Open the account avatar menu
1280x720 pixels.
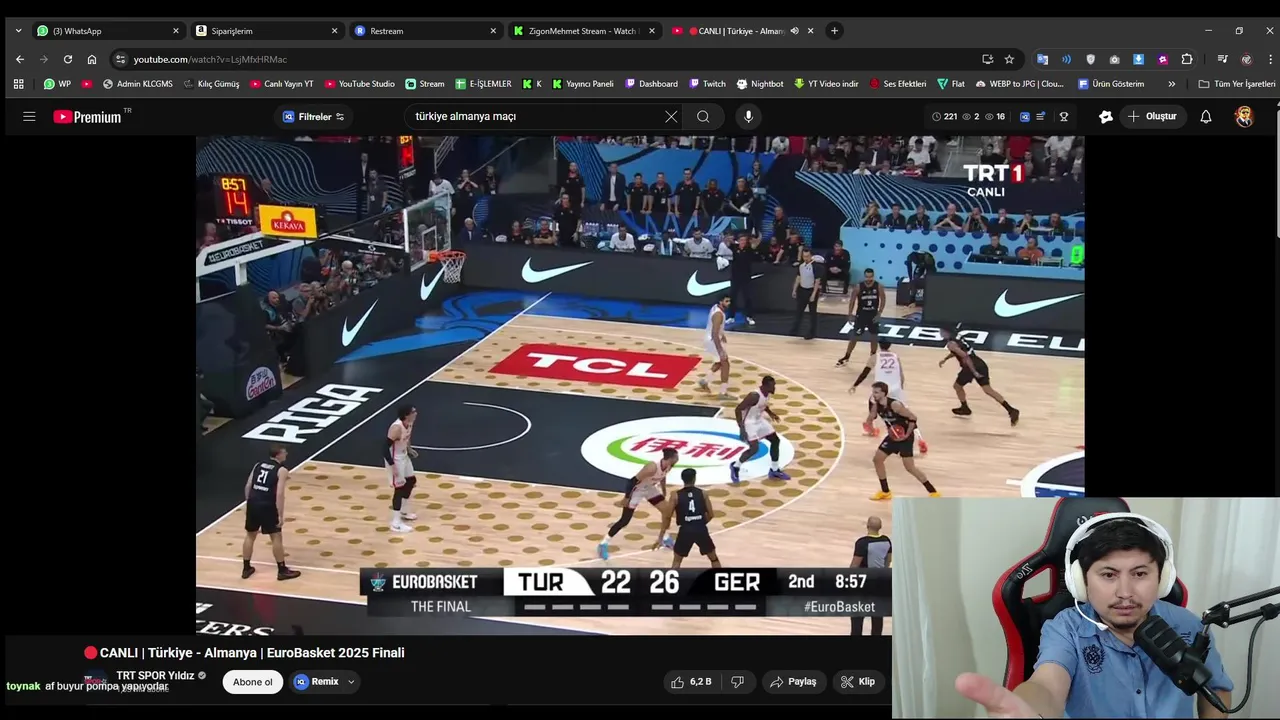coord(1244,117)
